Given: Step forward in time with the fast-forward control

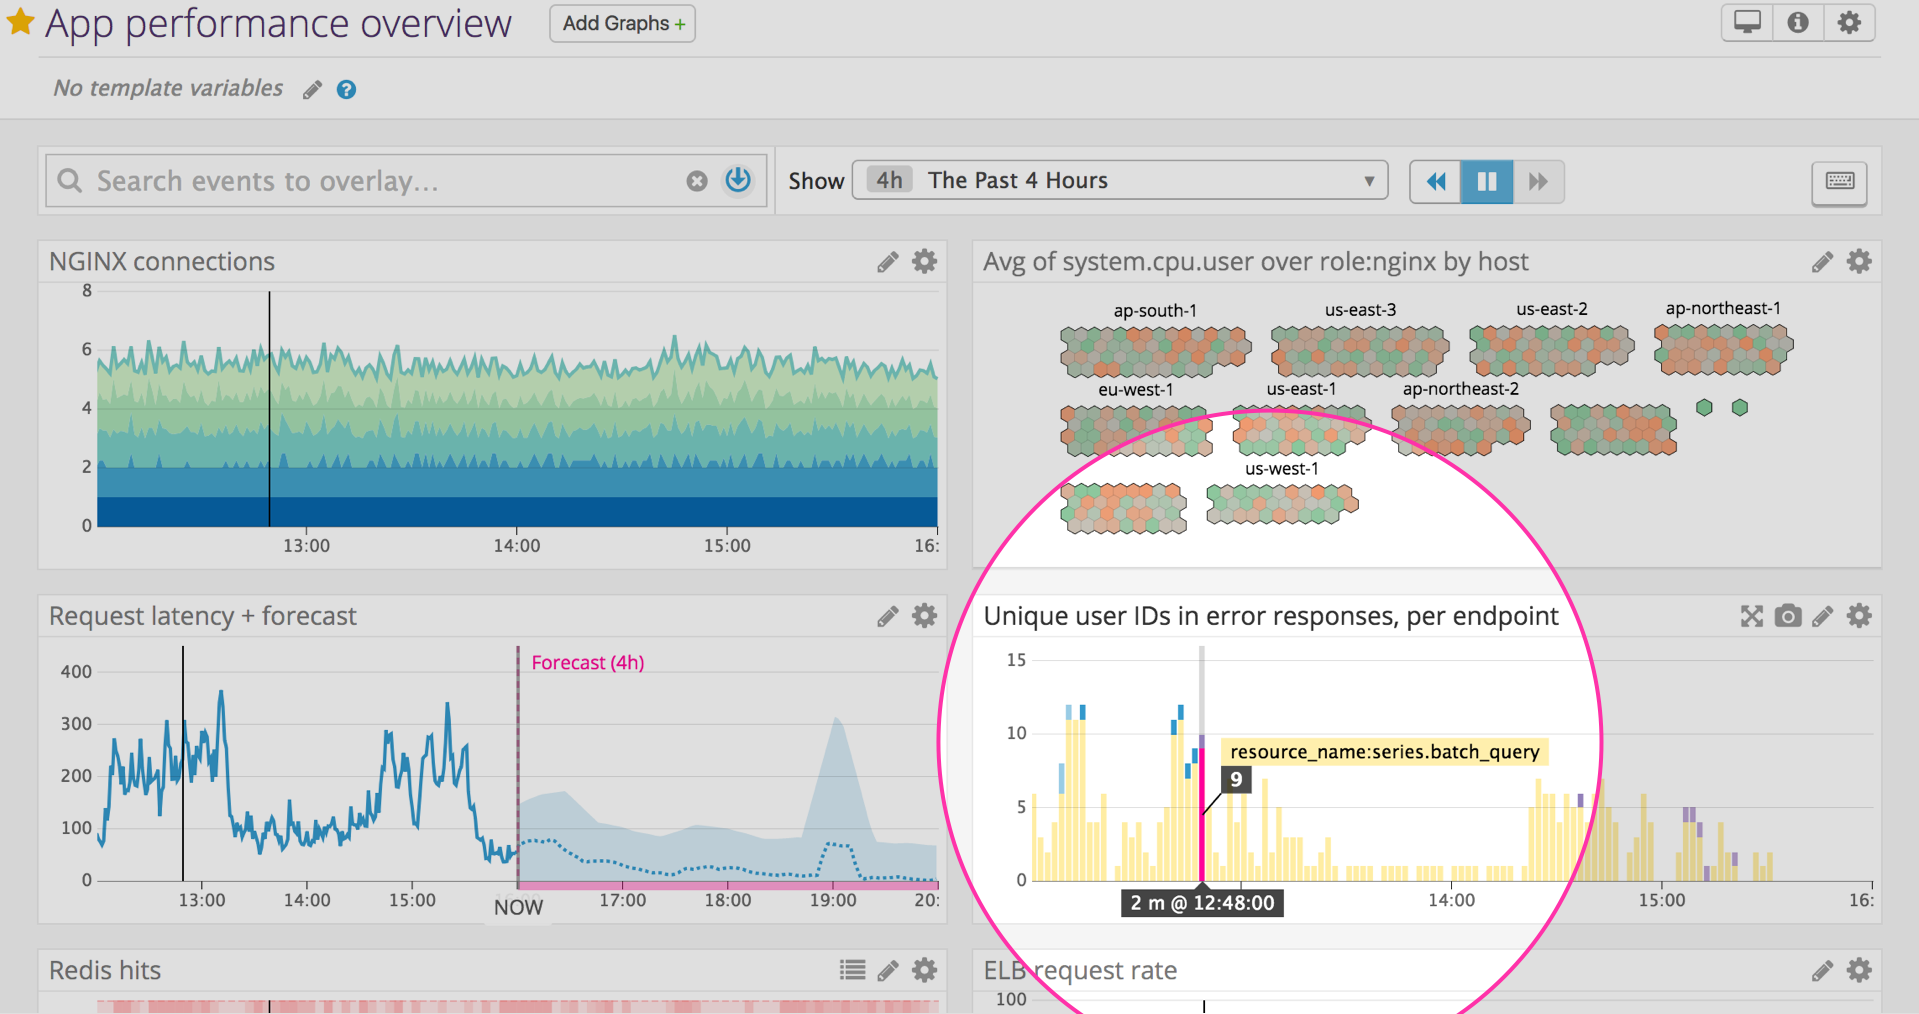Looking at the screenshot, I should pos(1538,181).
